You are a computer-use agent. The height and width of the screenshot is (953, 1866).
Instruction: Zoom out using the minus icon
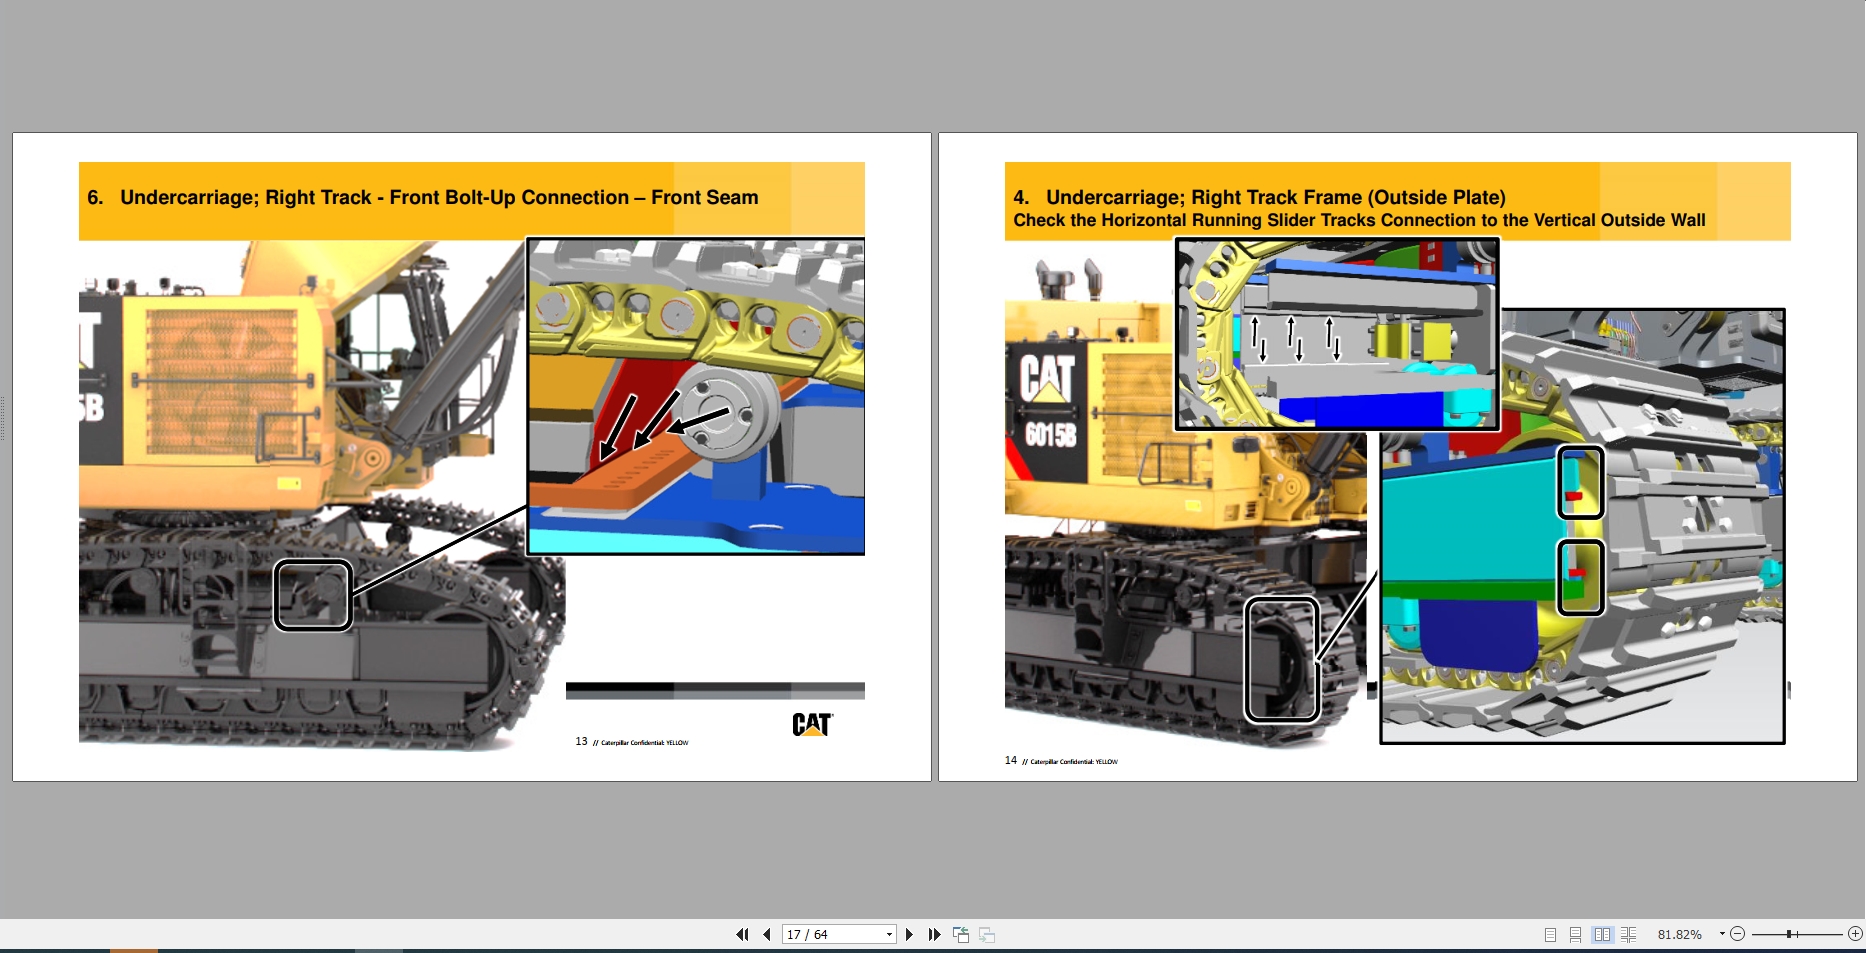(1737, 934)
